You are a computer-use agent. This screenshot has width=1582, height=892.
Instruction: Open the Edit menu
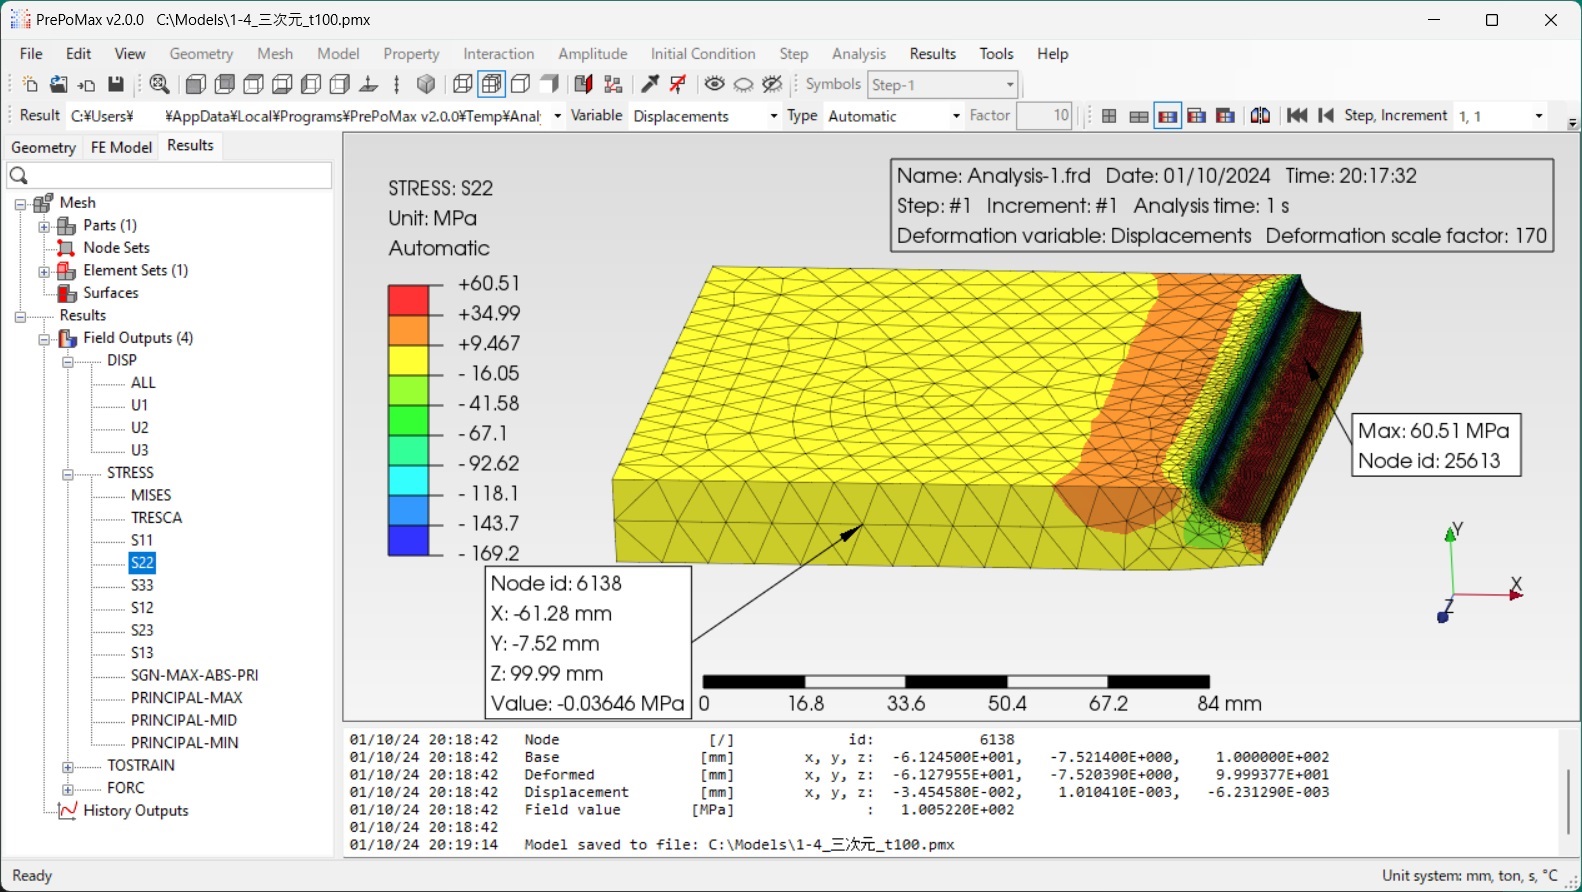point(79,54)
